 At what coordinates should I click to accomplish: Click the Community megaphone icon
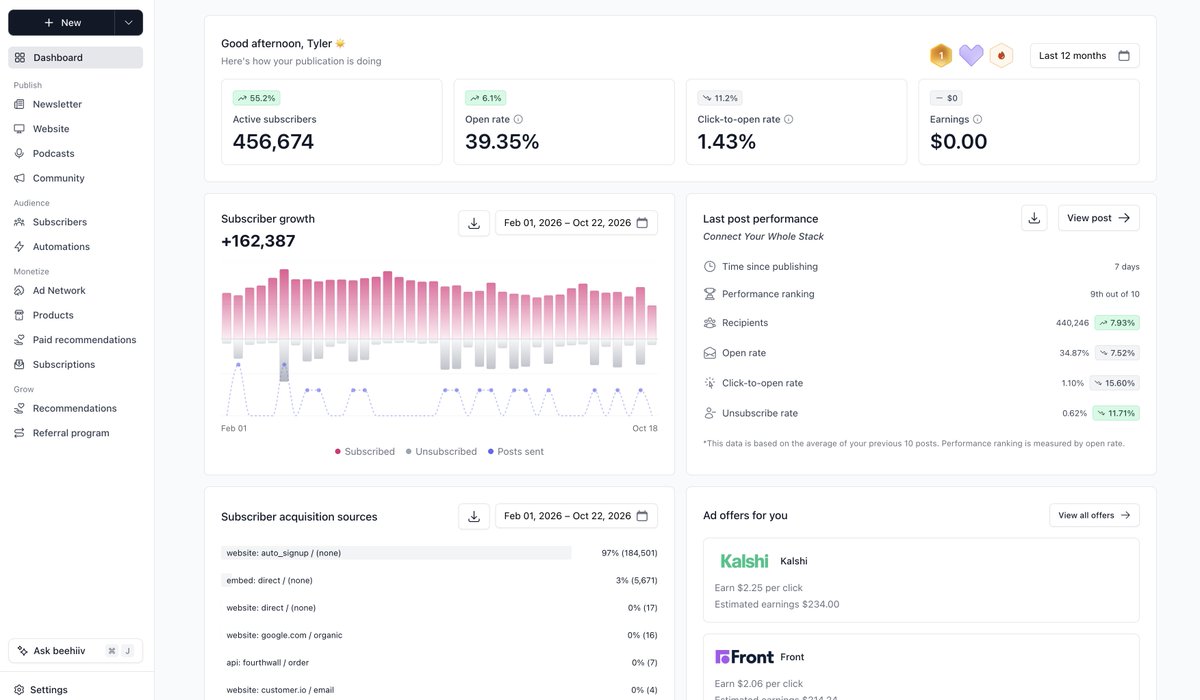(x=20, y=178)
